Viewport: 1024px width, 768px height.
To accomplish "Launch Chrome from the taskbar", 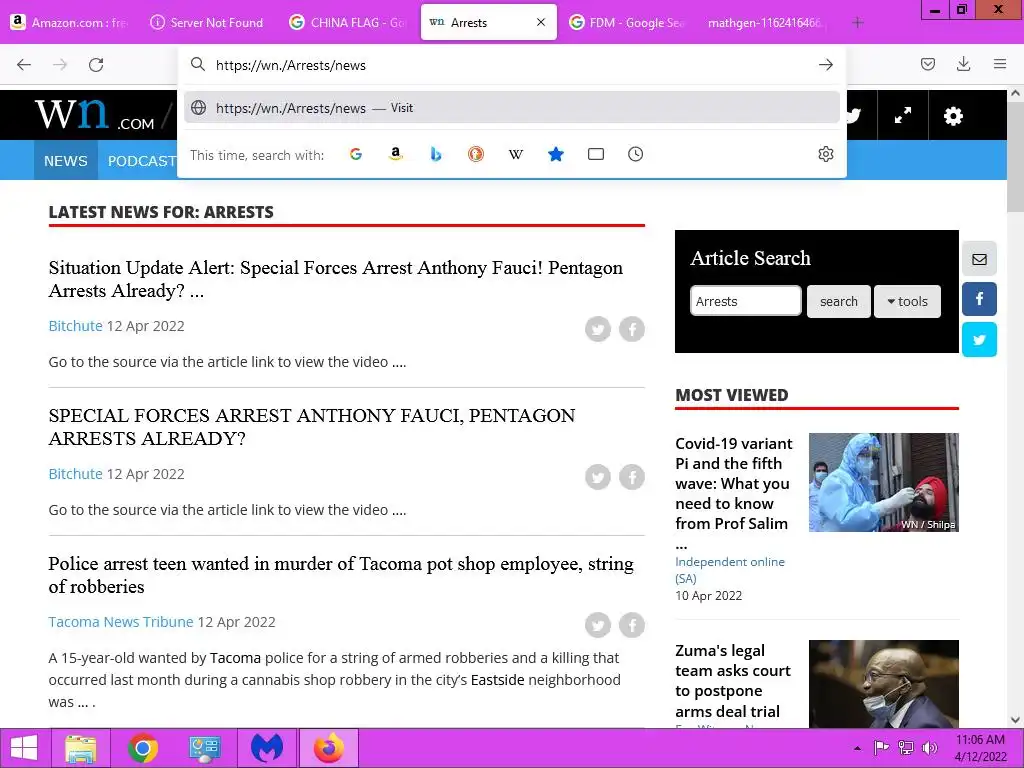I will coord(143,748).
